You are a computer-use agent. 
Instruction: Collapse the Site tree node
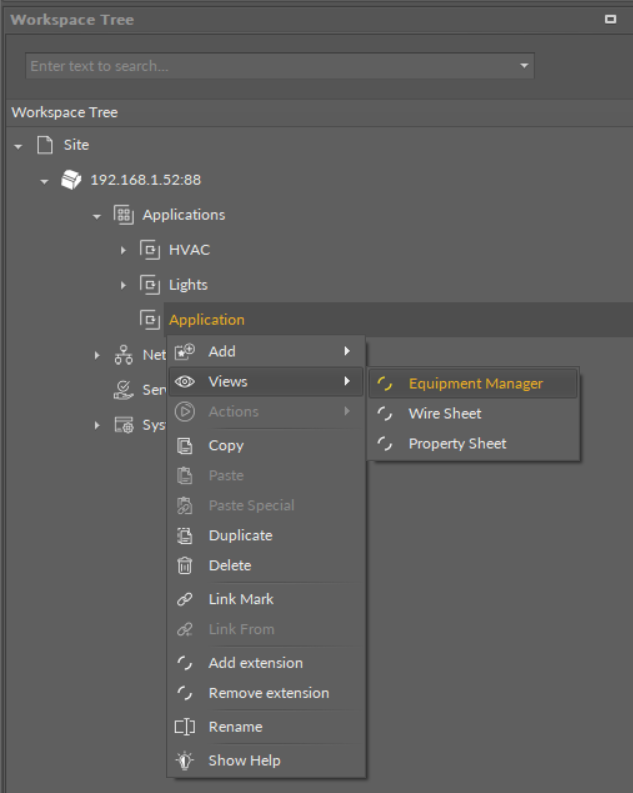pos(19,146)
